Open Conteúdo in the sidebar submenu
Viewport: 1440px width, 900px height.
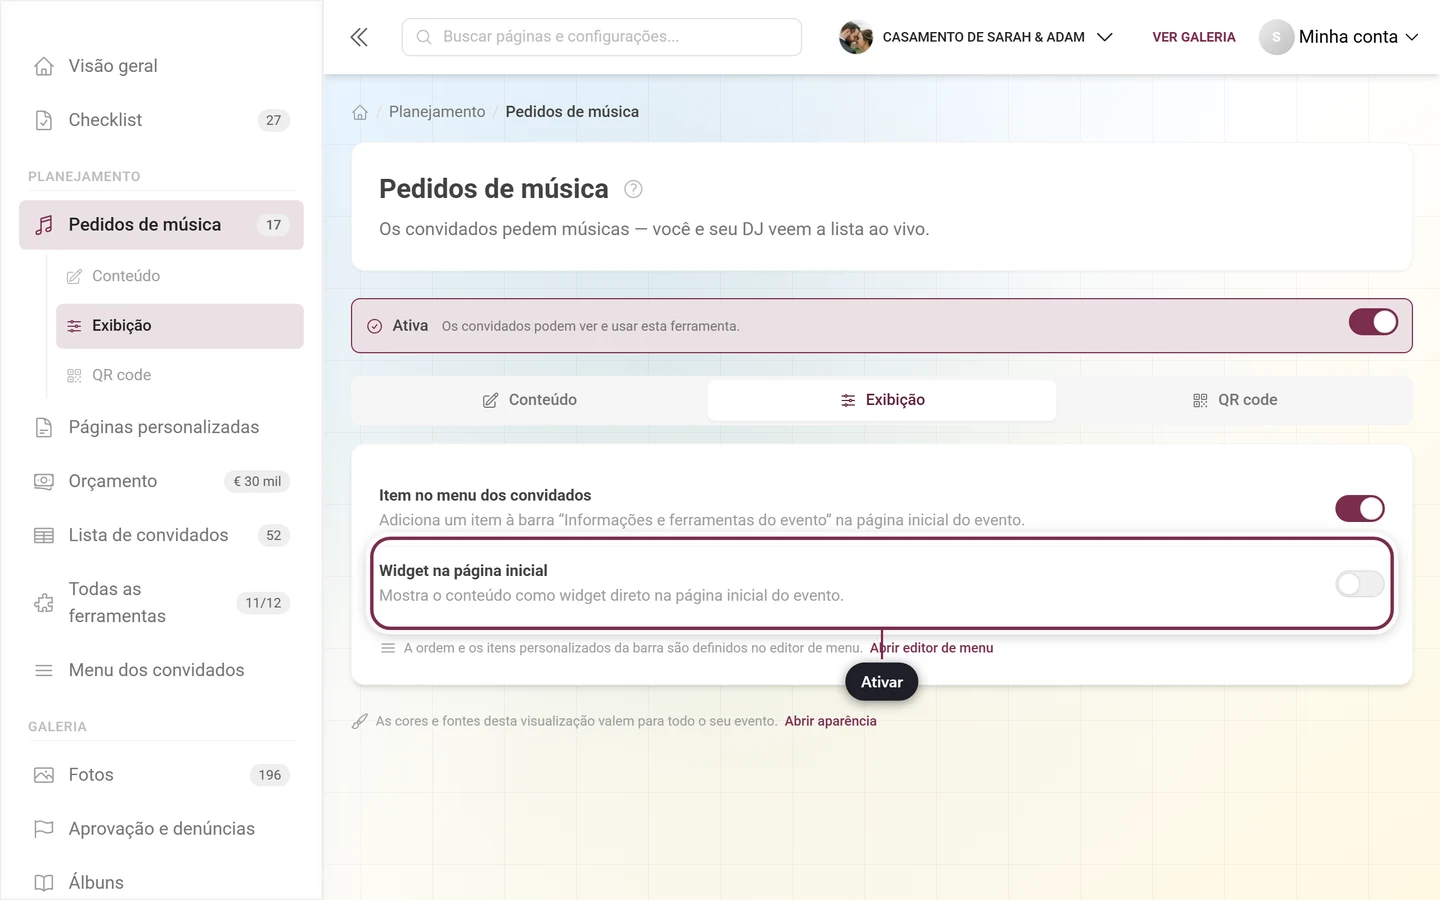[180, 276]
